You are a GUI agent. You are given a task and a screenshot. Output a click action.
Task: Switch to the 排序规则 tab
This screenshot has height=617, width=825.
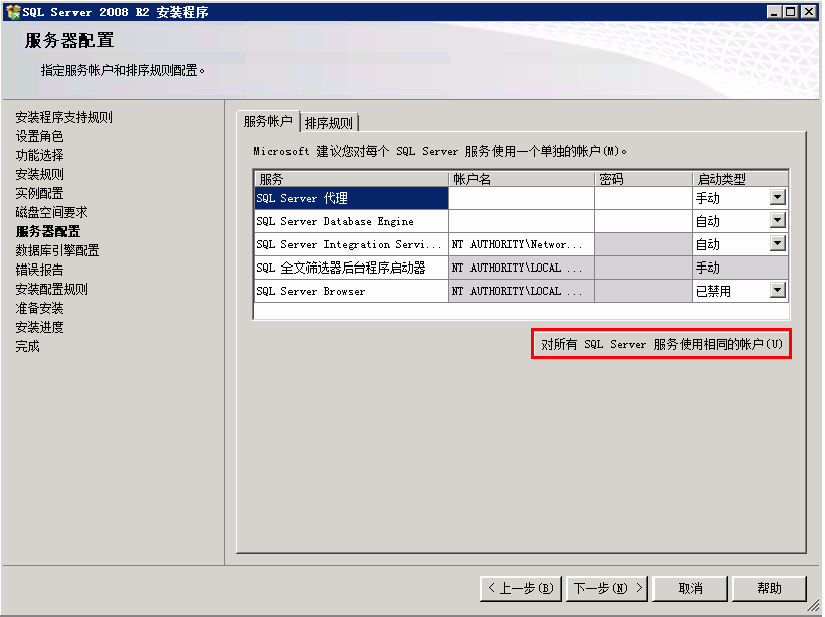click(x=329, y=123)
